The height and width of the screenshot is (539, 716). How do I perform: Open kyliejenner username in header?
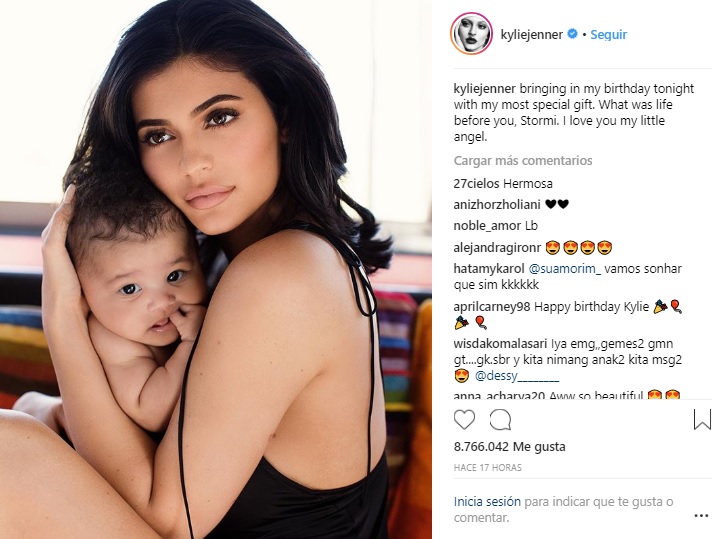(532, 34)
